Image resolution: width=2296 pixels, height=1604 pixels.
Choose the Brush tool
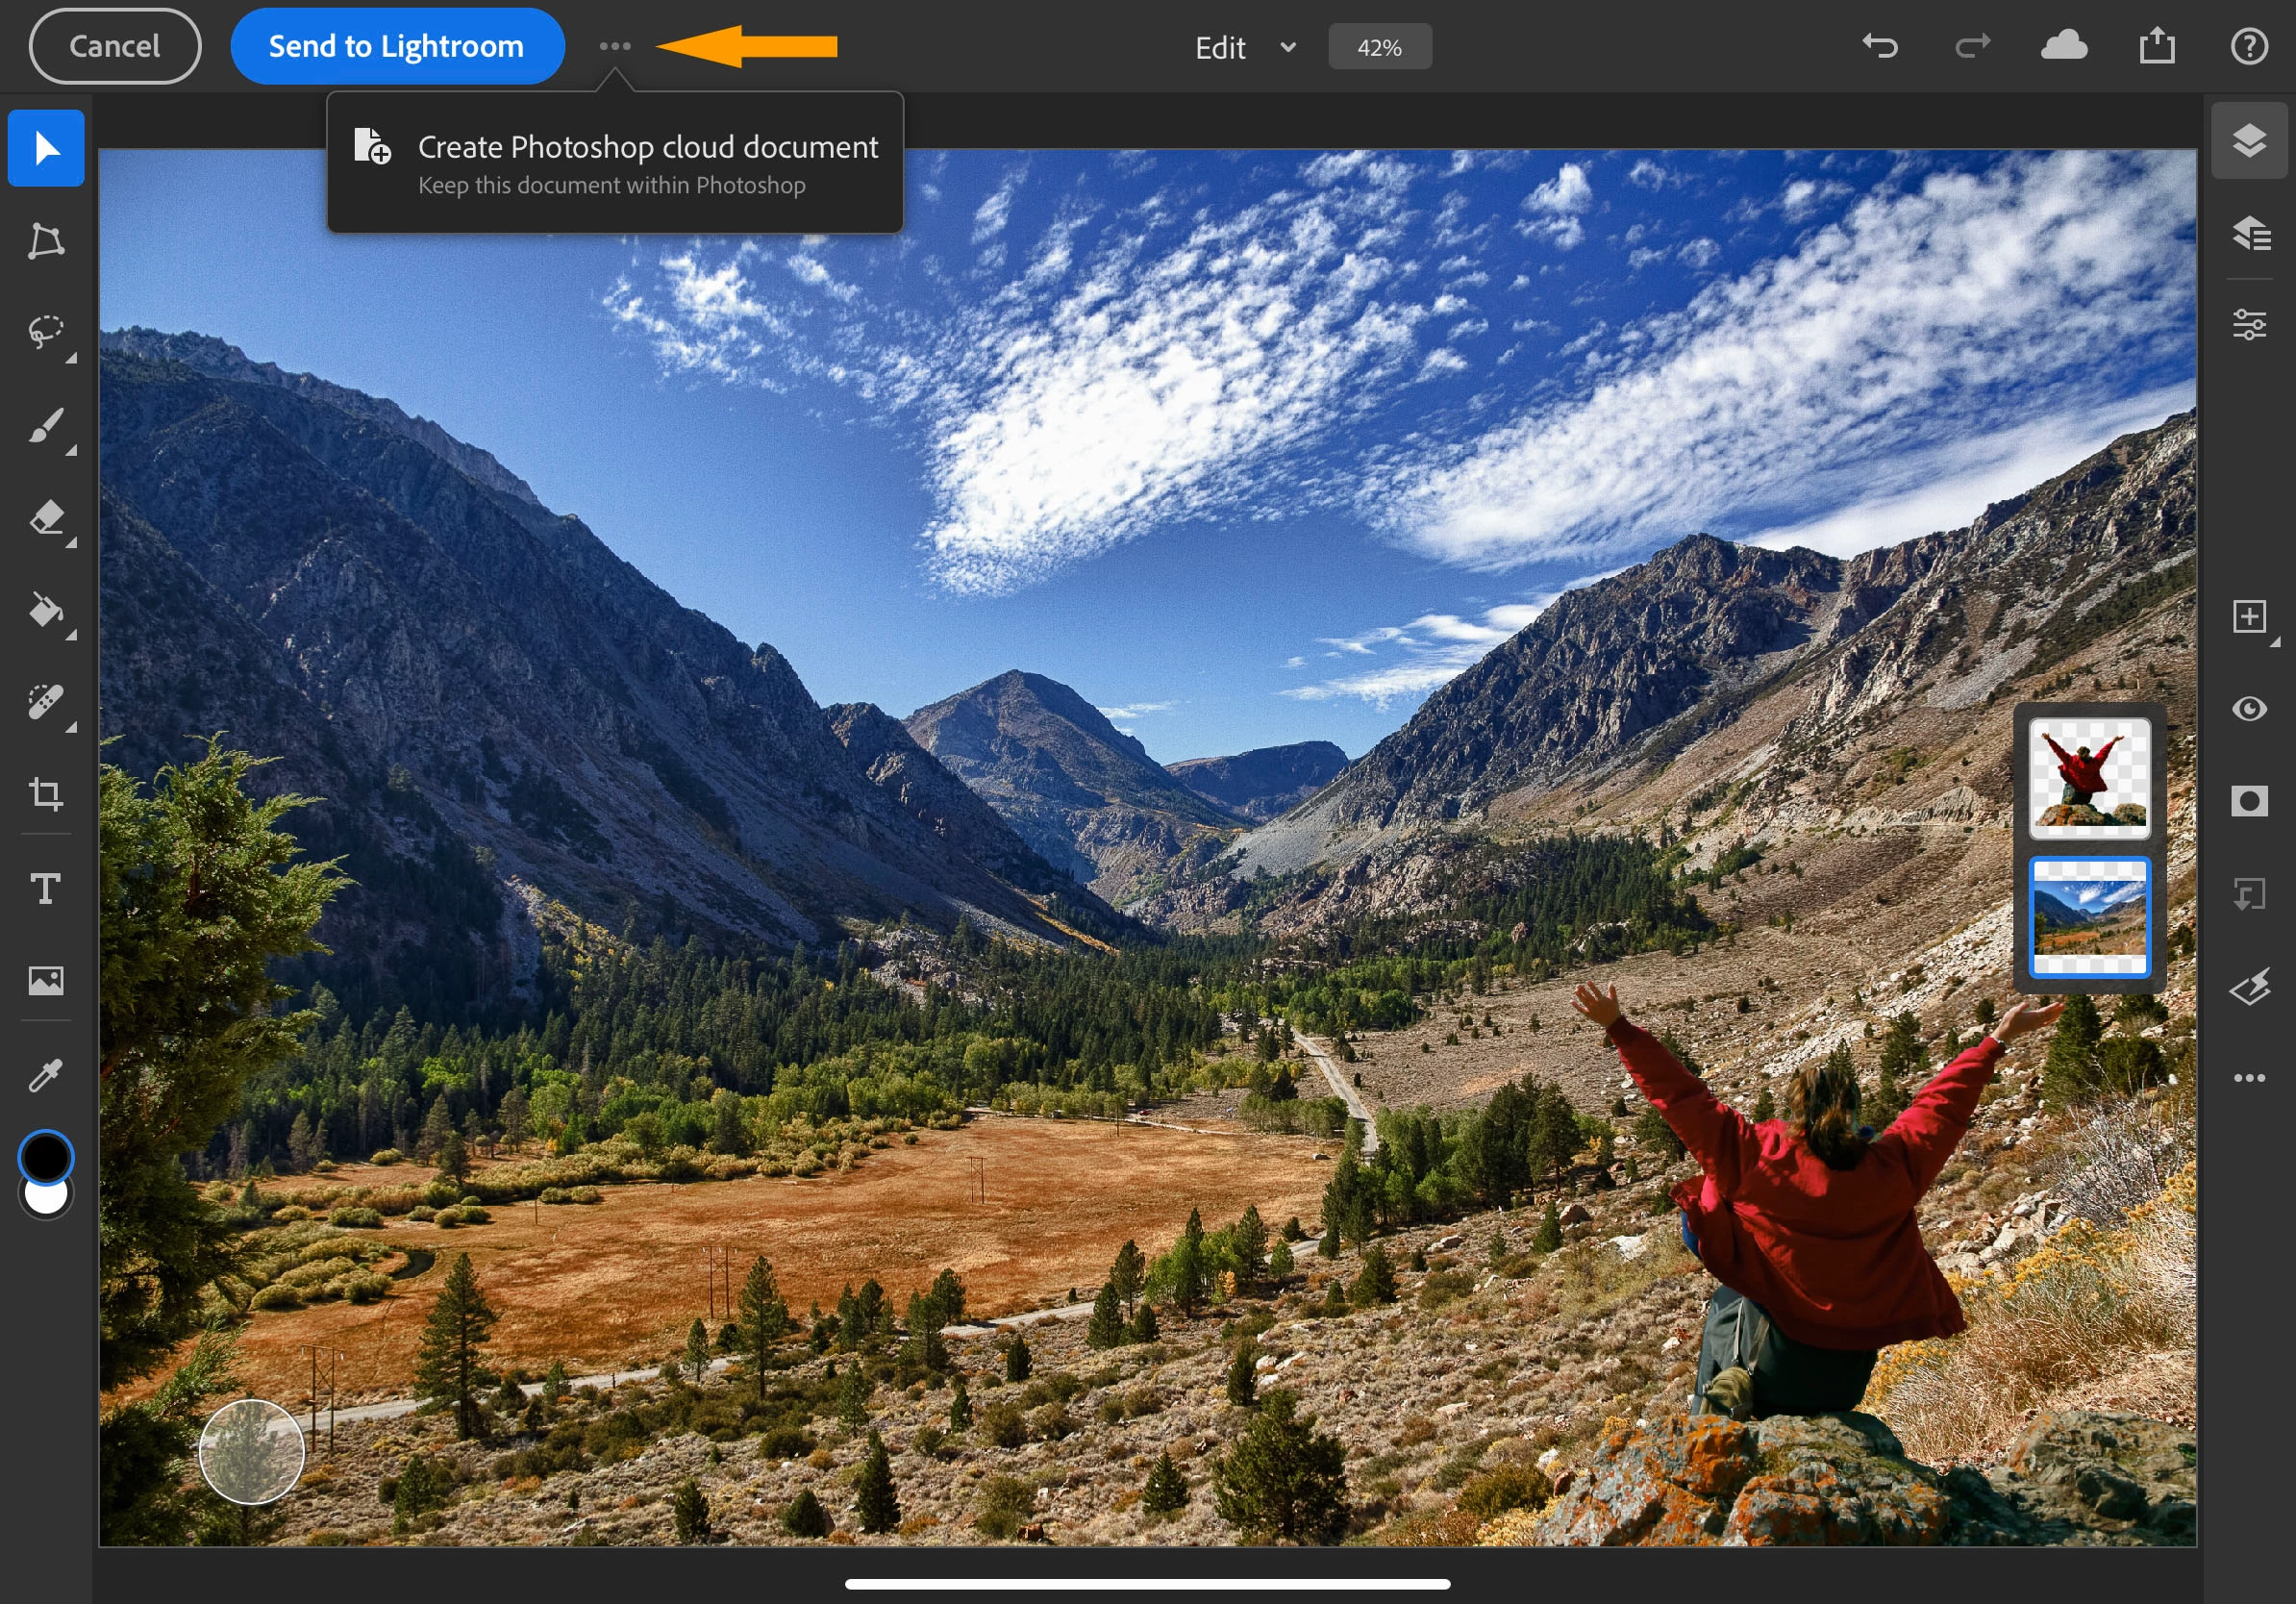[46, 425]
